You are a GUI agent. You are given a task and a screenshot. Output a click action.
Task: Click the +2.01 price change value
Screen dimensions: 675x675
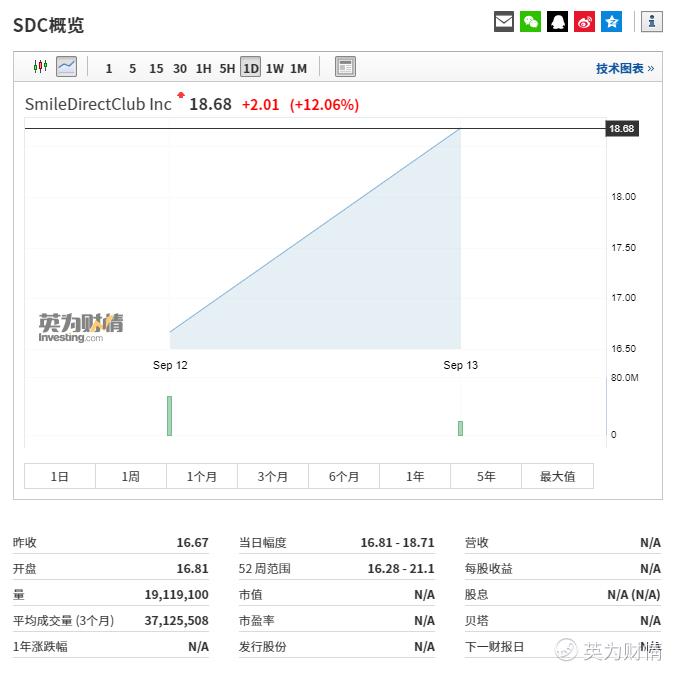[260, 105]
